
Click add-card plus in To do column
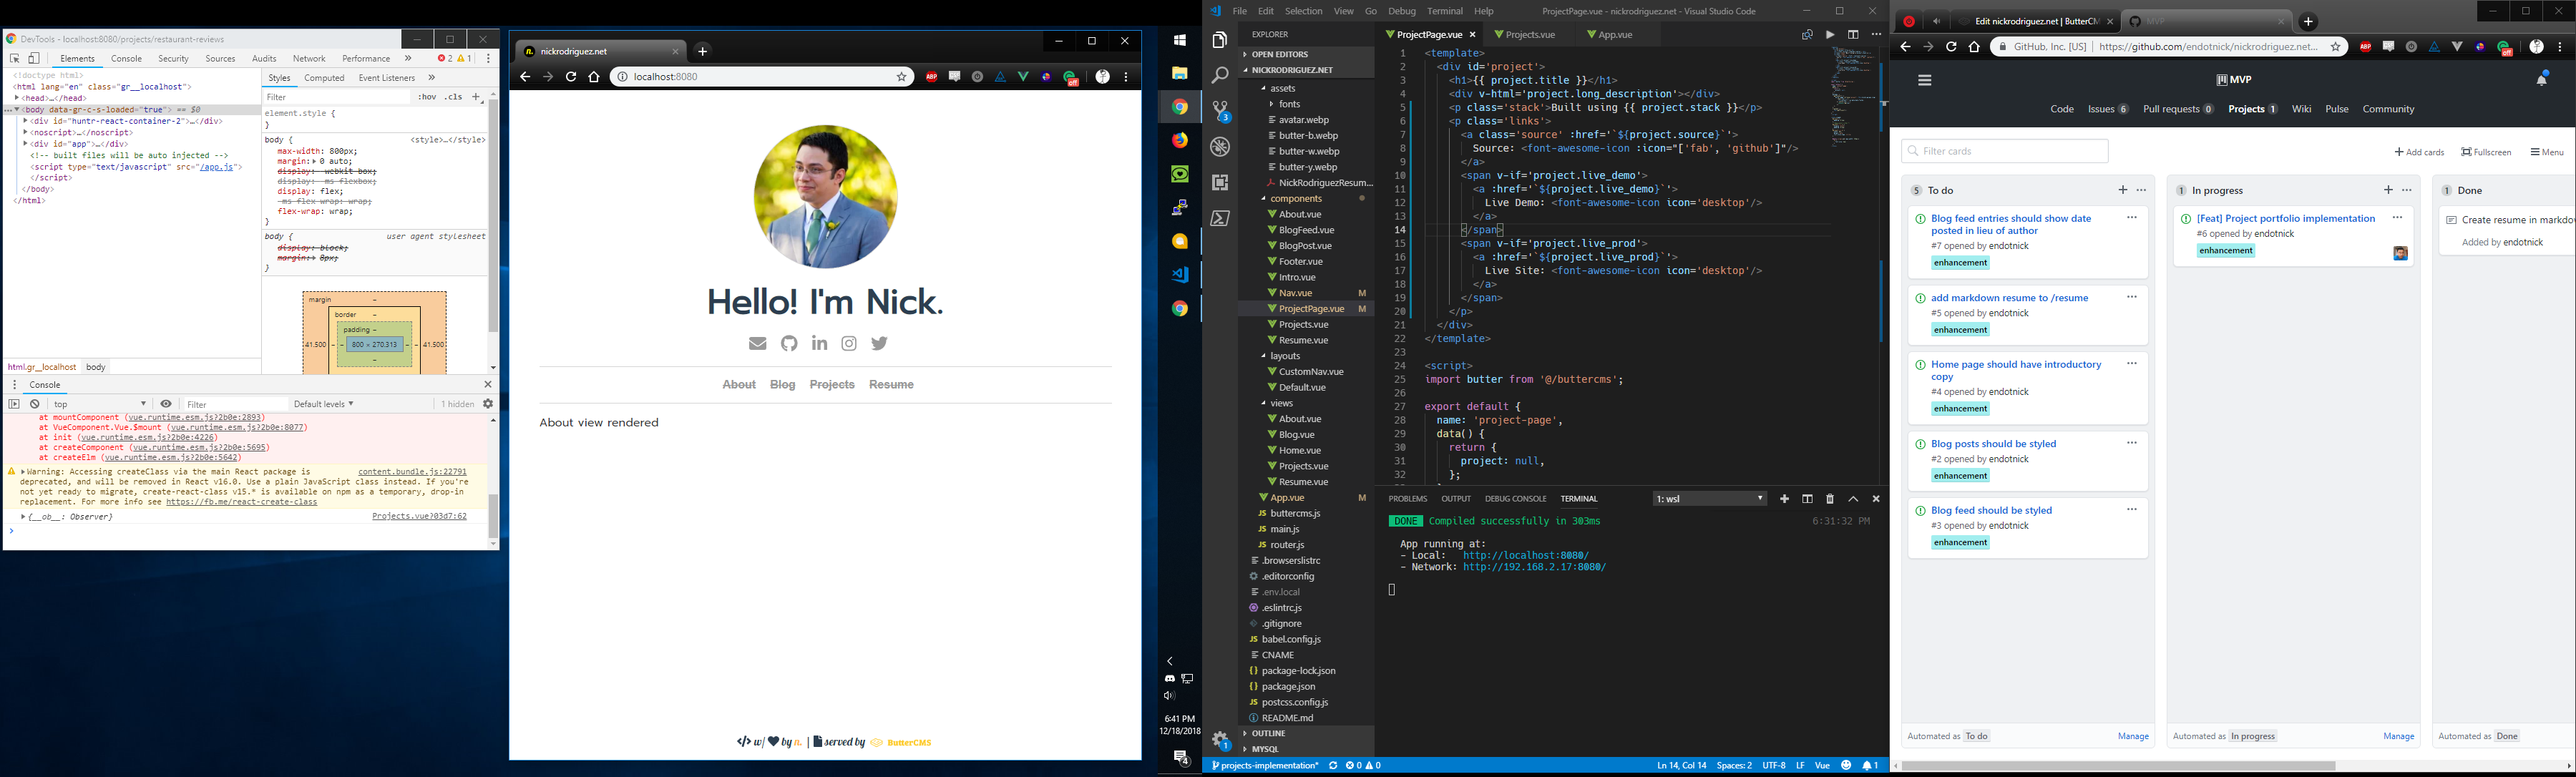point(2123,190)
